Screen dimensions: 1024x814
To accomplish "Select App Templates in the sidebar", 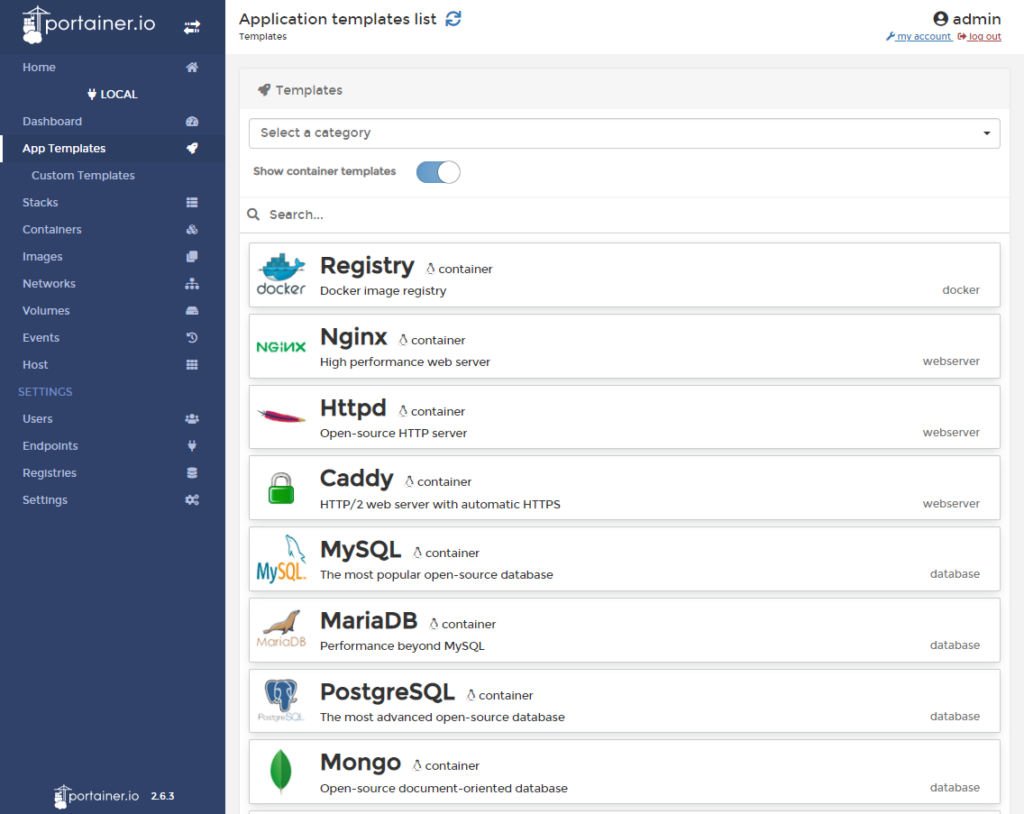I will point(64,148).
